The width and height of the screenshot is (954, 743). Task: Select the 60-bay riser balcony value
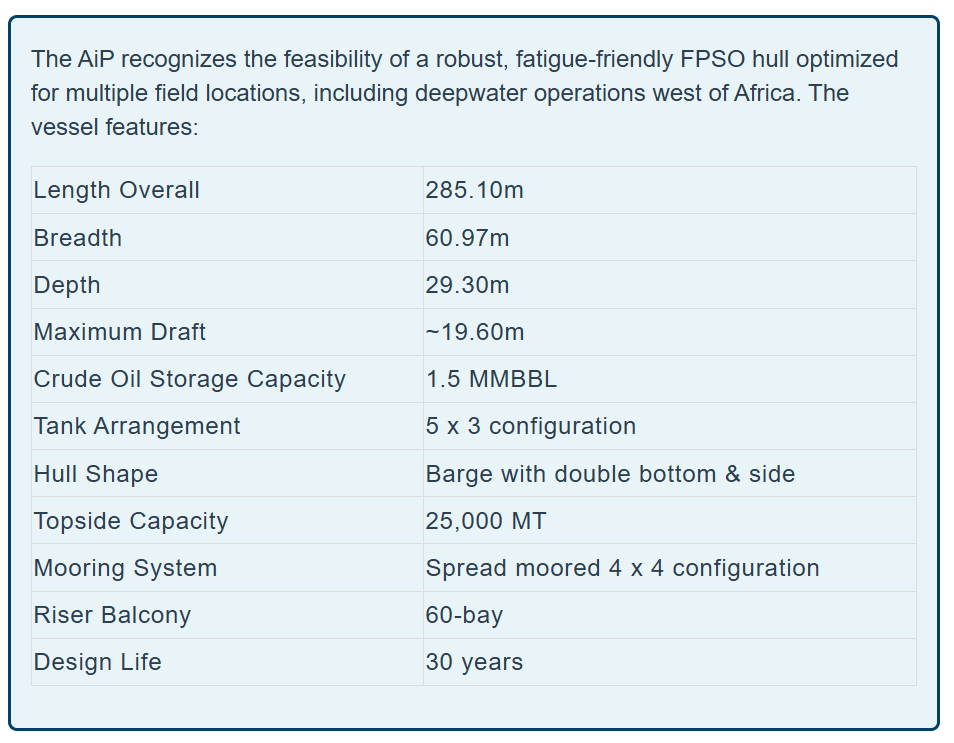[x=464, y=615]
